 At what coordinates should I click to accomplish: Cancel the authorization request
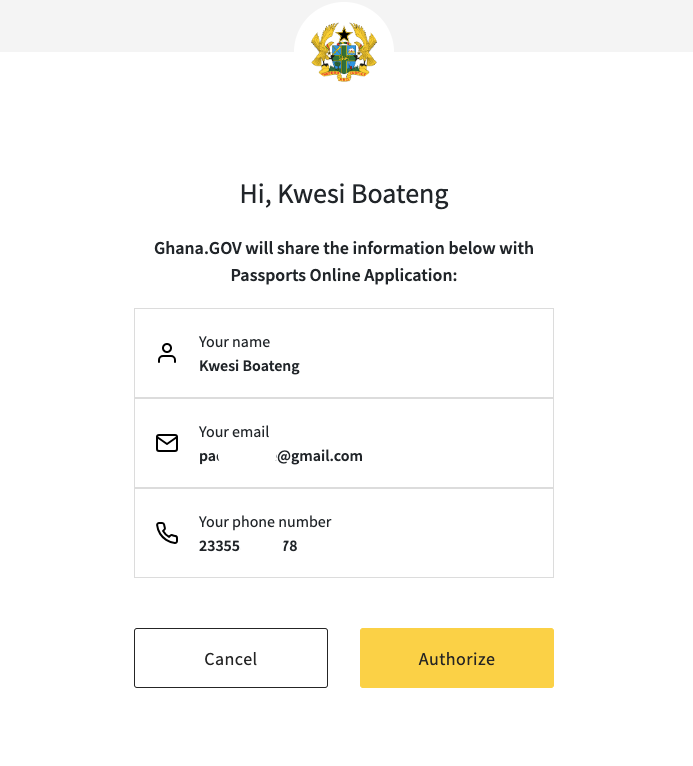[x=231, y=658]
